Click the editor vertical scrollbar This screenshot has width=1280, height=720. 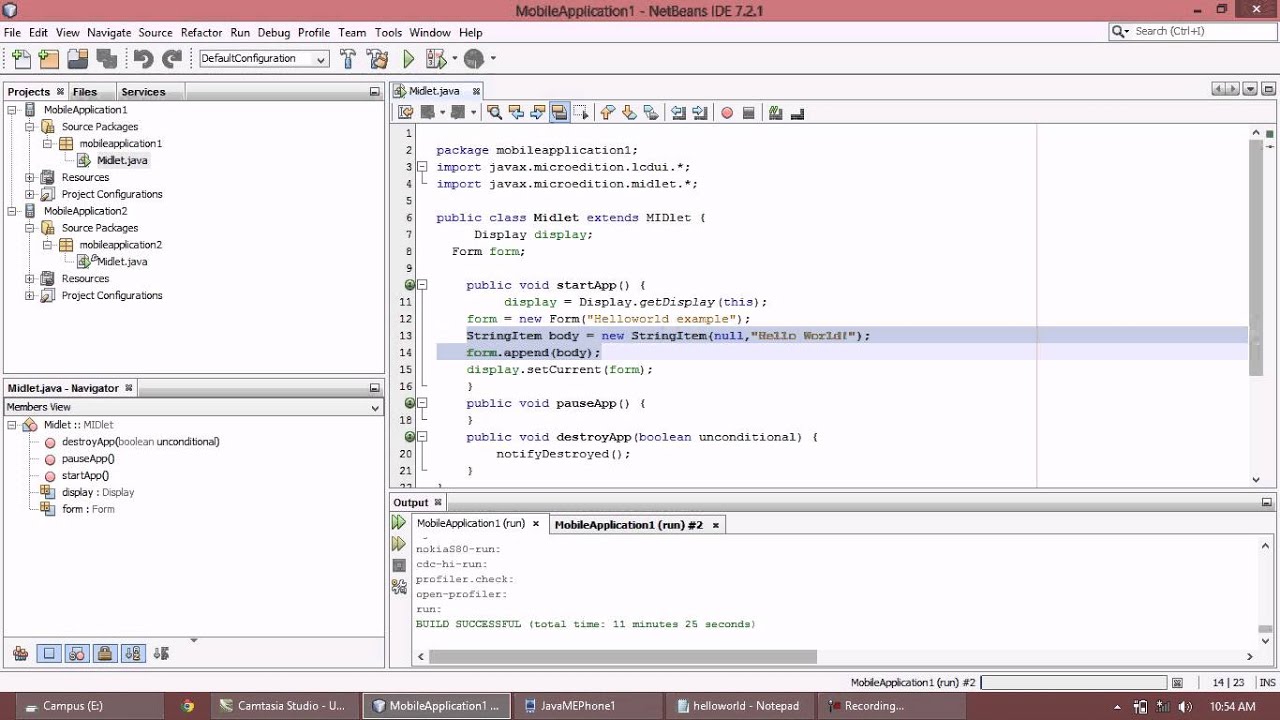click(1255, 258)
